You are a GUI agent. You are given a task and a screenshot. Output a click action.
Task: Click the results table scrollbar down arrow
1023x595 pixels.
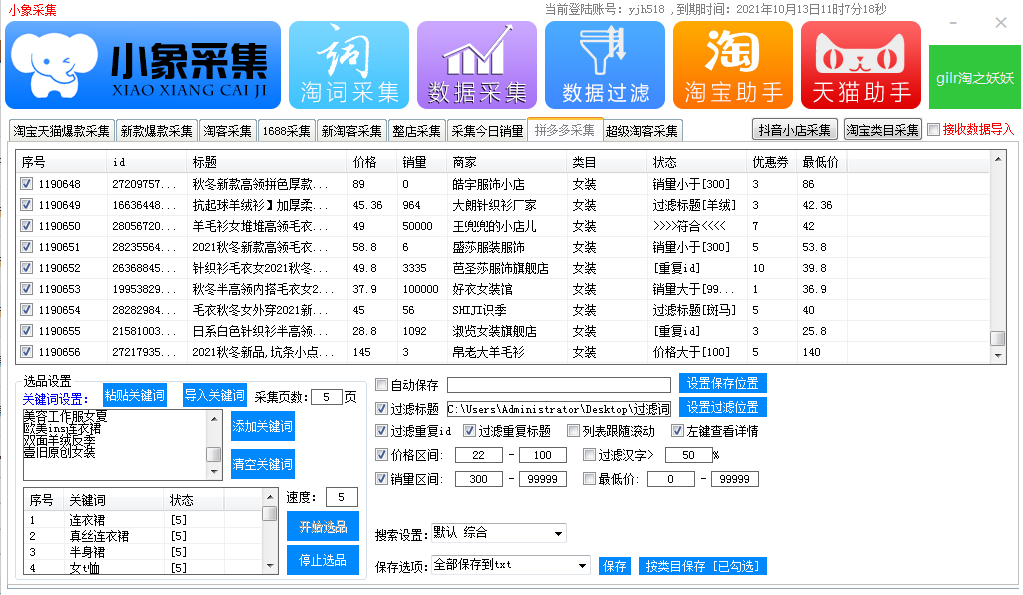point(998,356)
